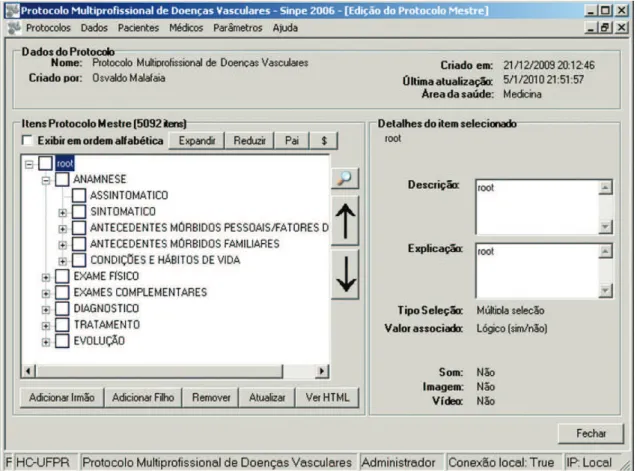Screen dimensions: 637x471
Task: Open the Dados menu
Action: 94,28
